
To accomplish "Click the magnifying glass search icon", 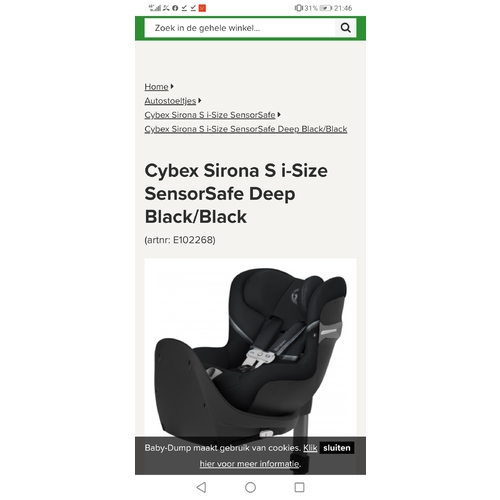I will click(x=345, y=28).
